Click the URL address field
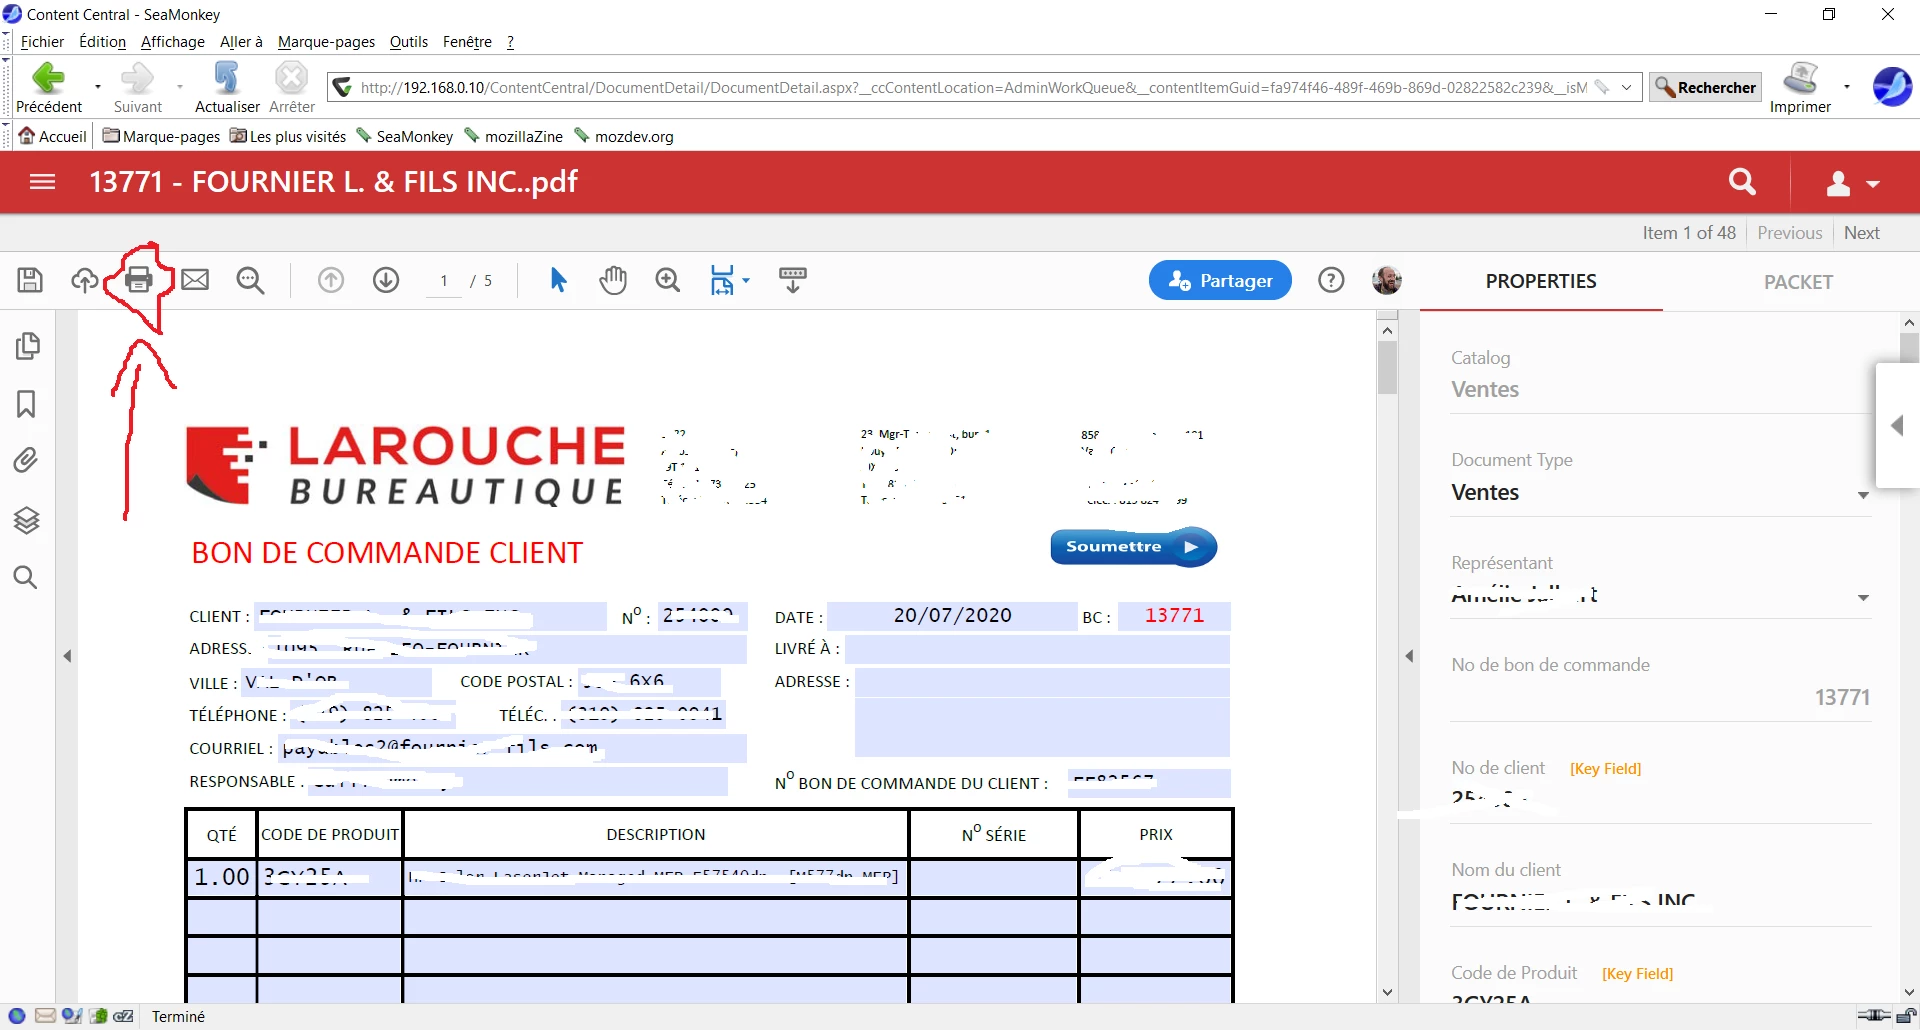The width and height of the screenshot is (1920, 1030). point(974,87)
